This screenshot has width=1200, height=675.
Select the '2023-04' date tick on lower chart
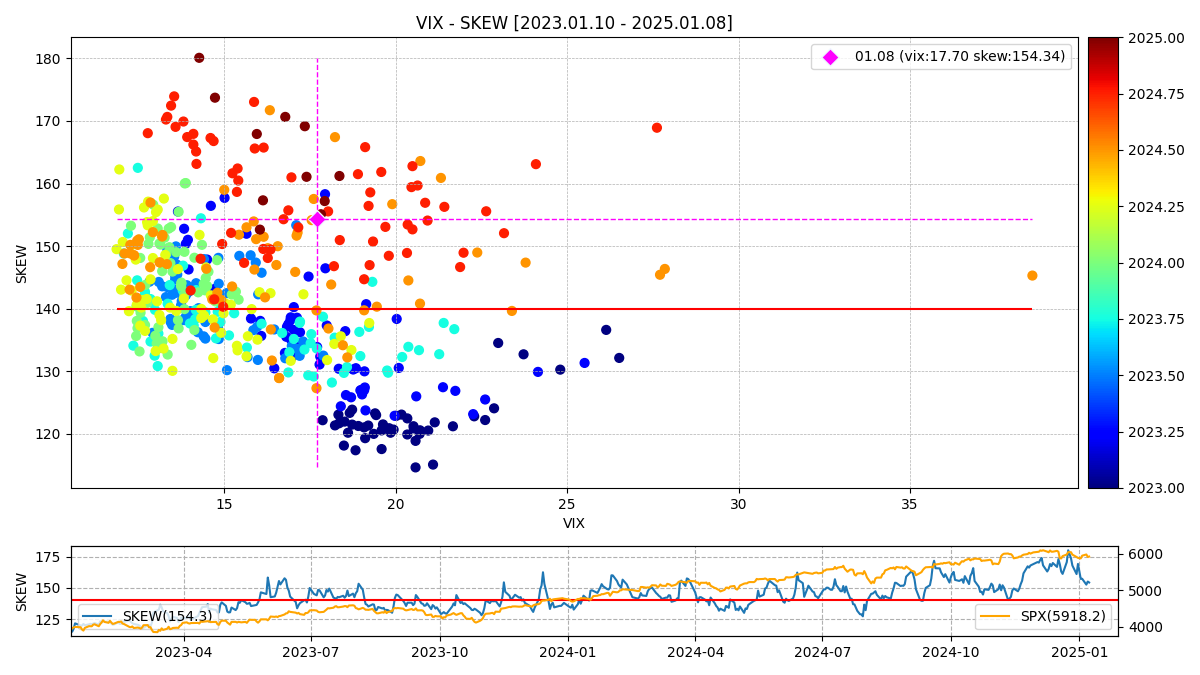click(183, 653)
